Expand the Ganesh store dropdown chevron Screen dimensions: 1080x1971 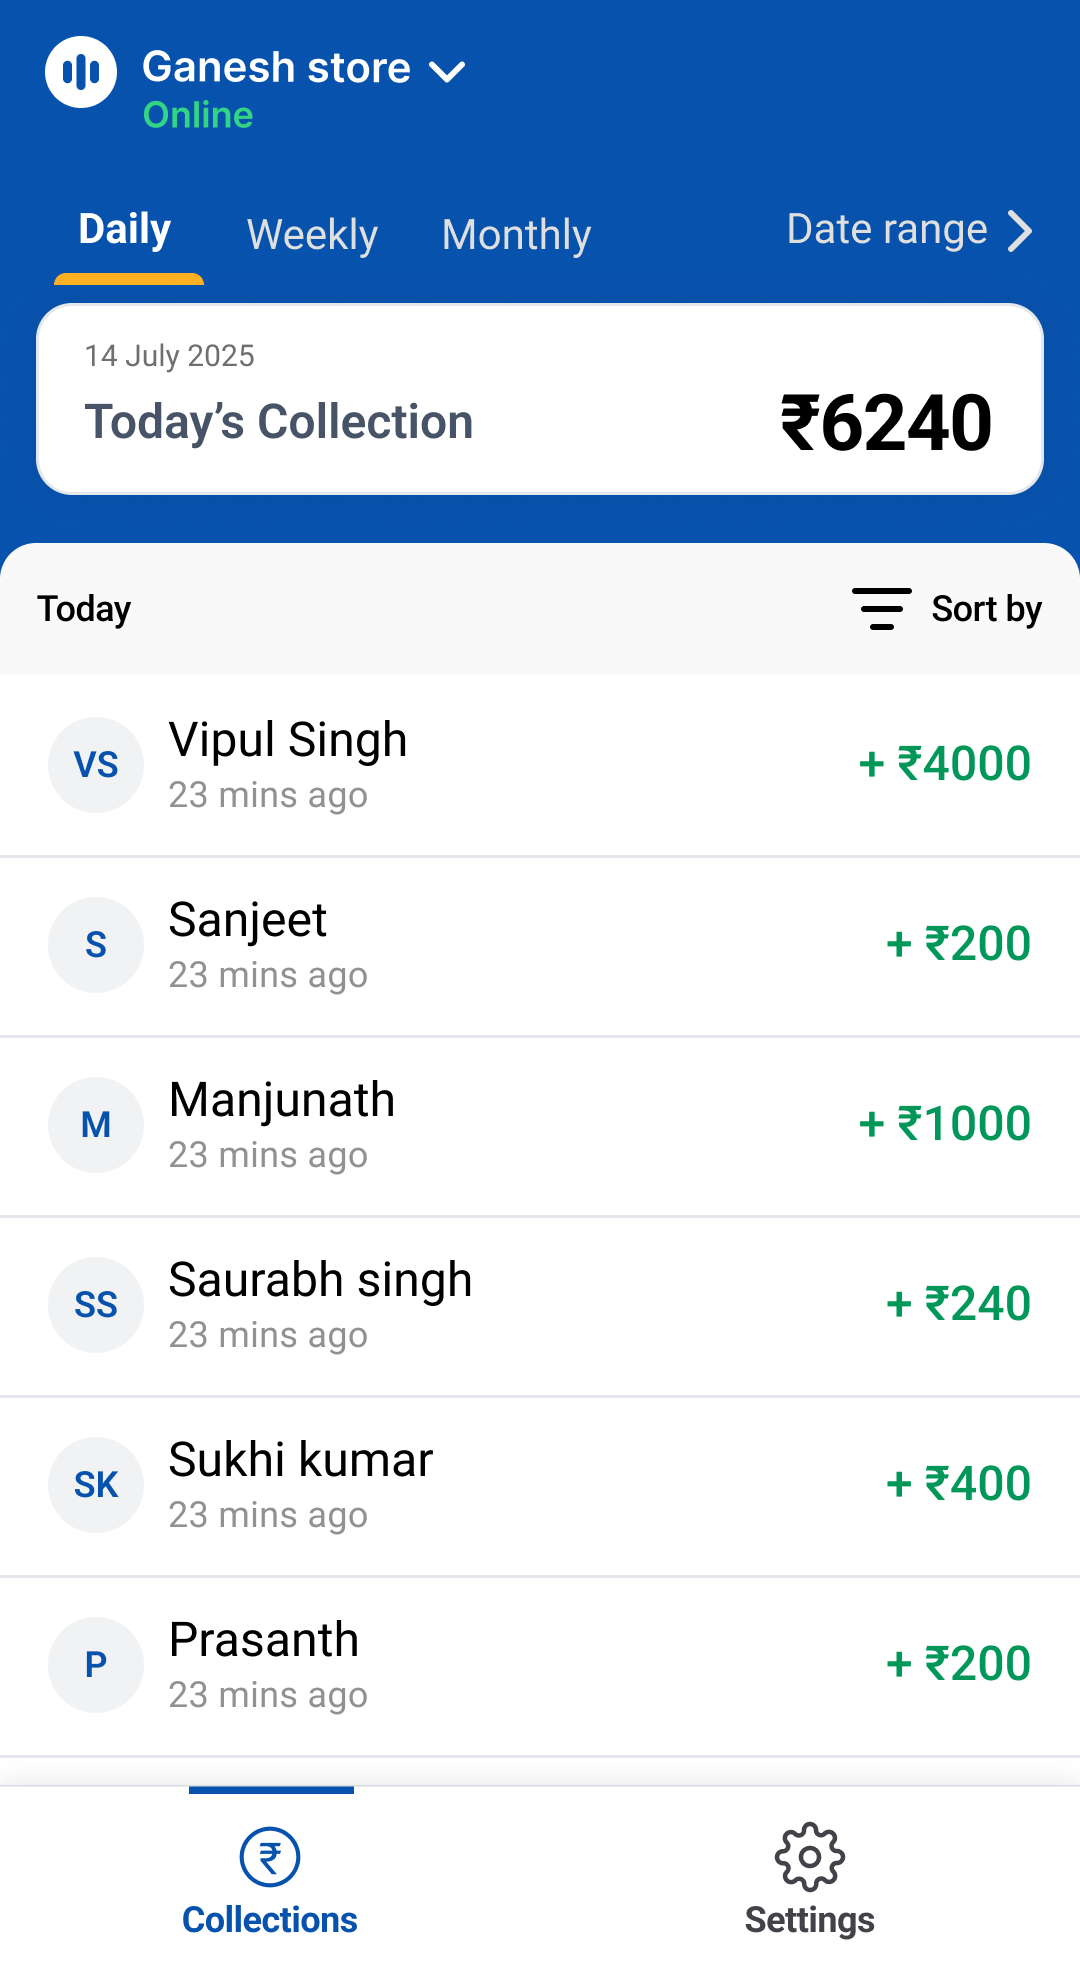point(447,71)
